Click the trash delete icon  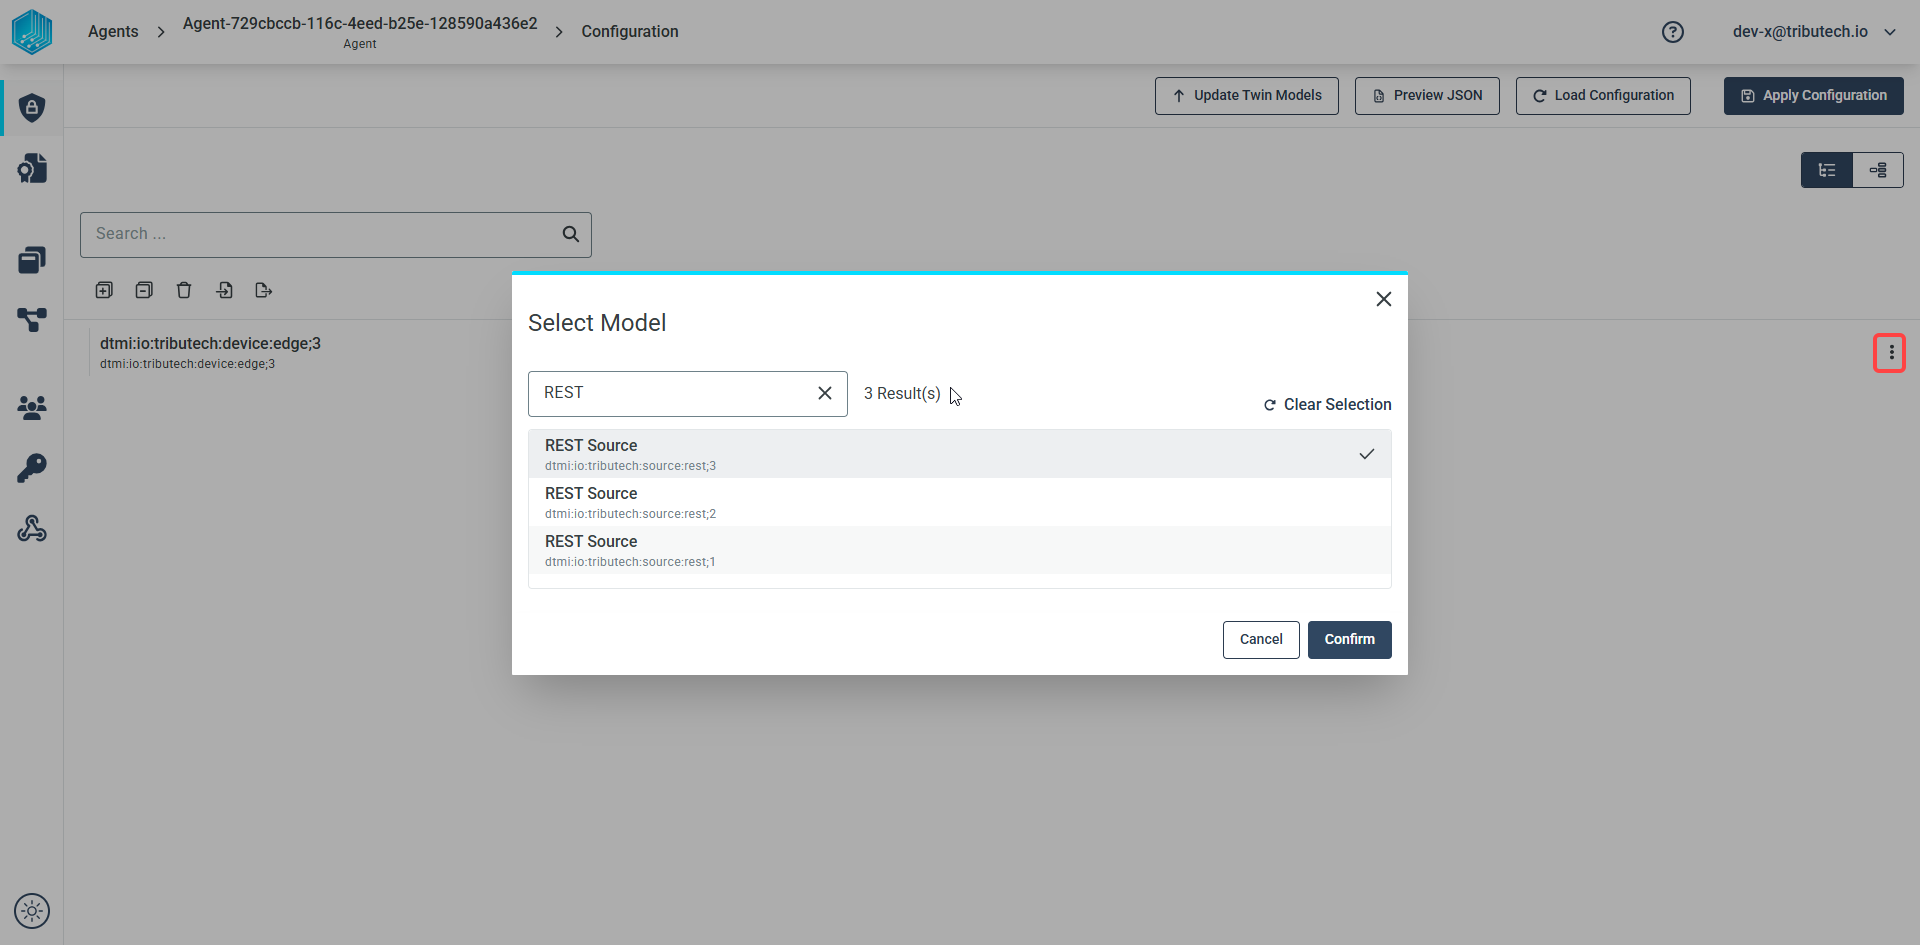point(184,290)
